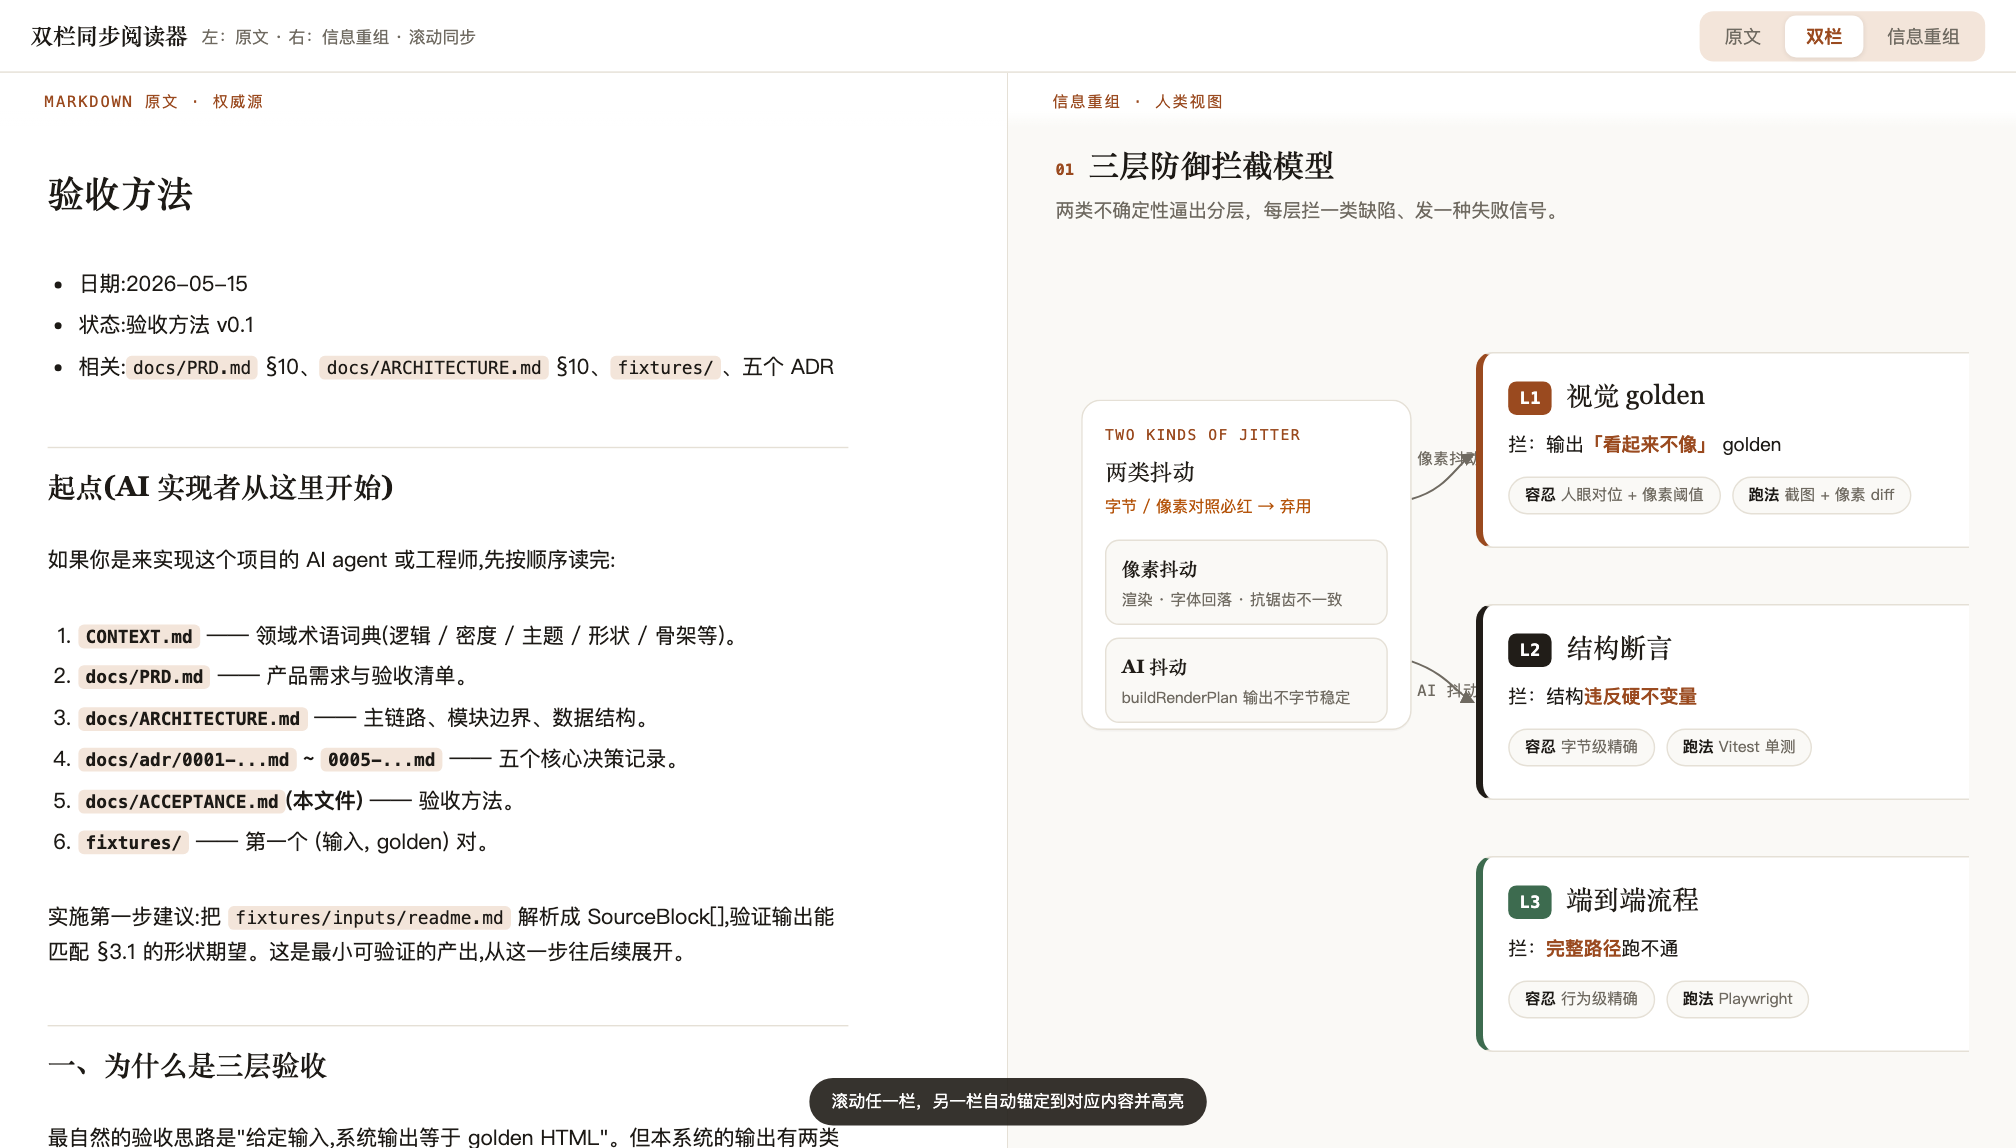Select the 双栏 view tab

point(1824,37)
